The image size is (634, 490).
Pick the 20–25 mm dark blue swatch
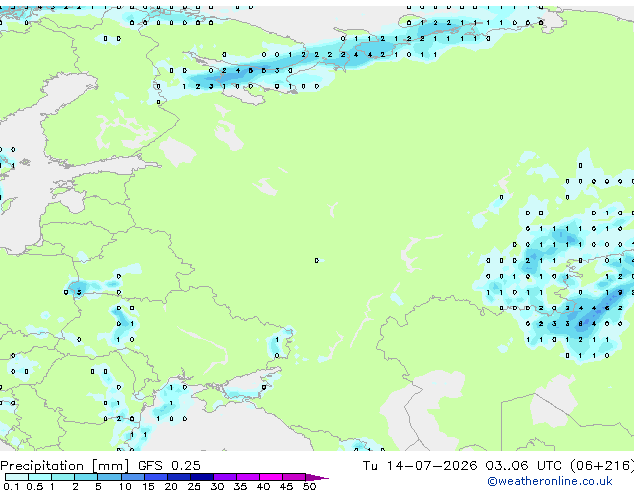179,477
